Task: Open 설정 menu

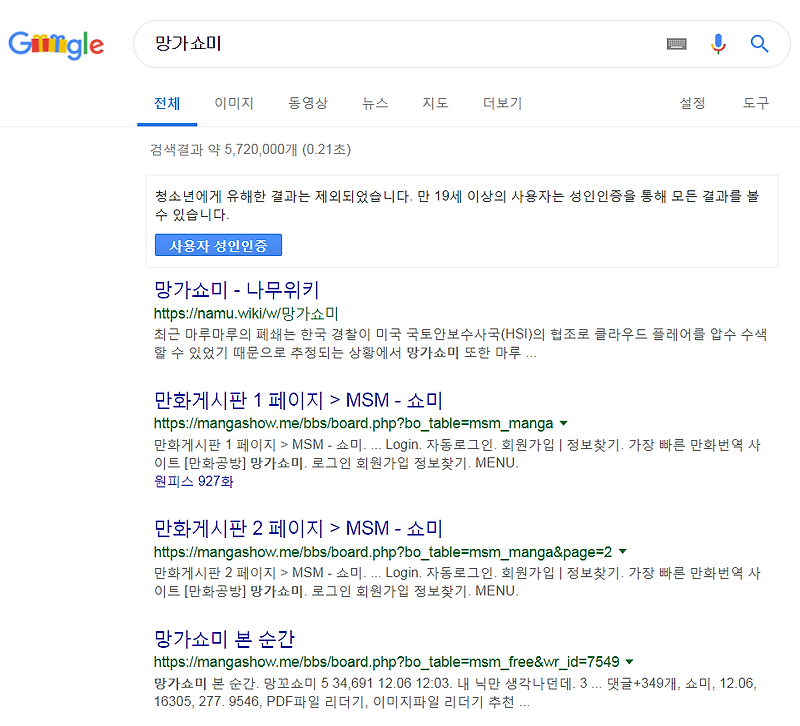Action: 692,104
